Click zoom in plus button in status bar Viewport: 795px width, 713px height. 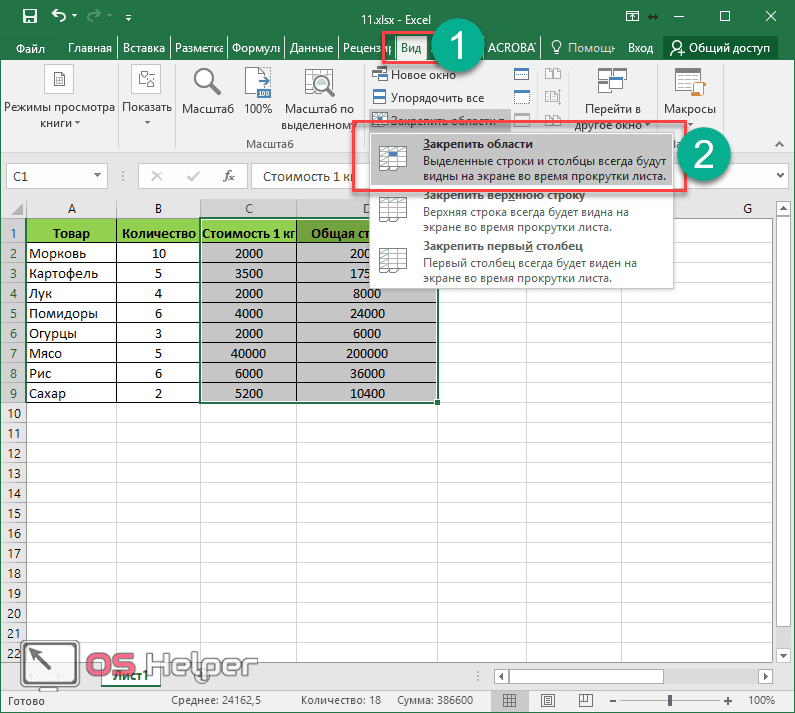(728, 701)
